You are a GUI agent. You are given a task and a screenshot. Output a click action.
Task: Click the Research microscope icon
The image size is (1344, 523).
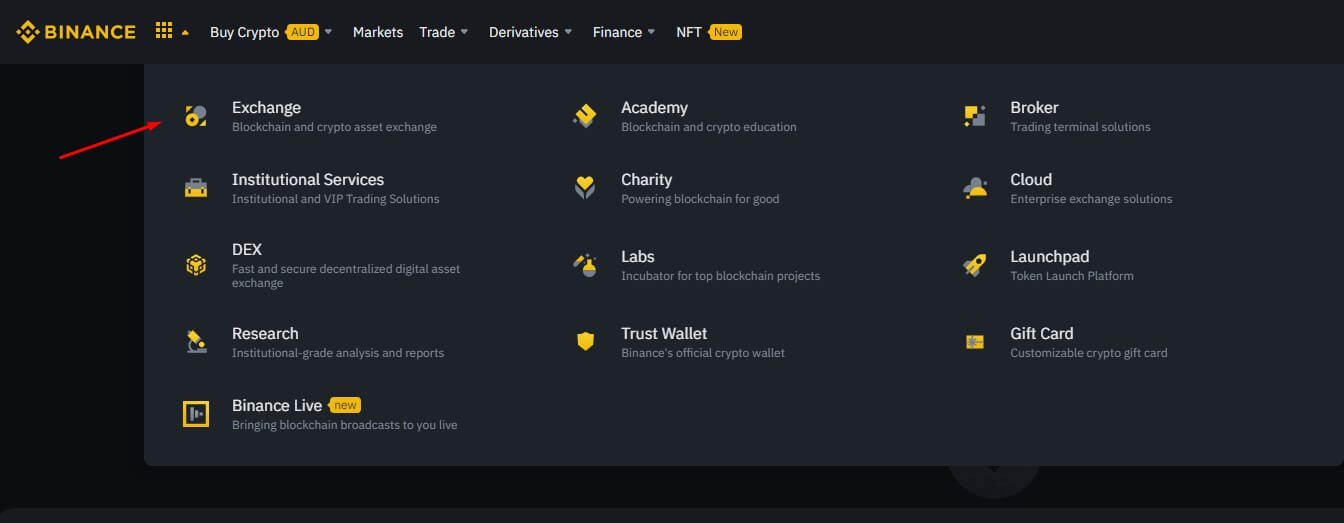[196, 342]
